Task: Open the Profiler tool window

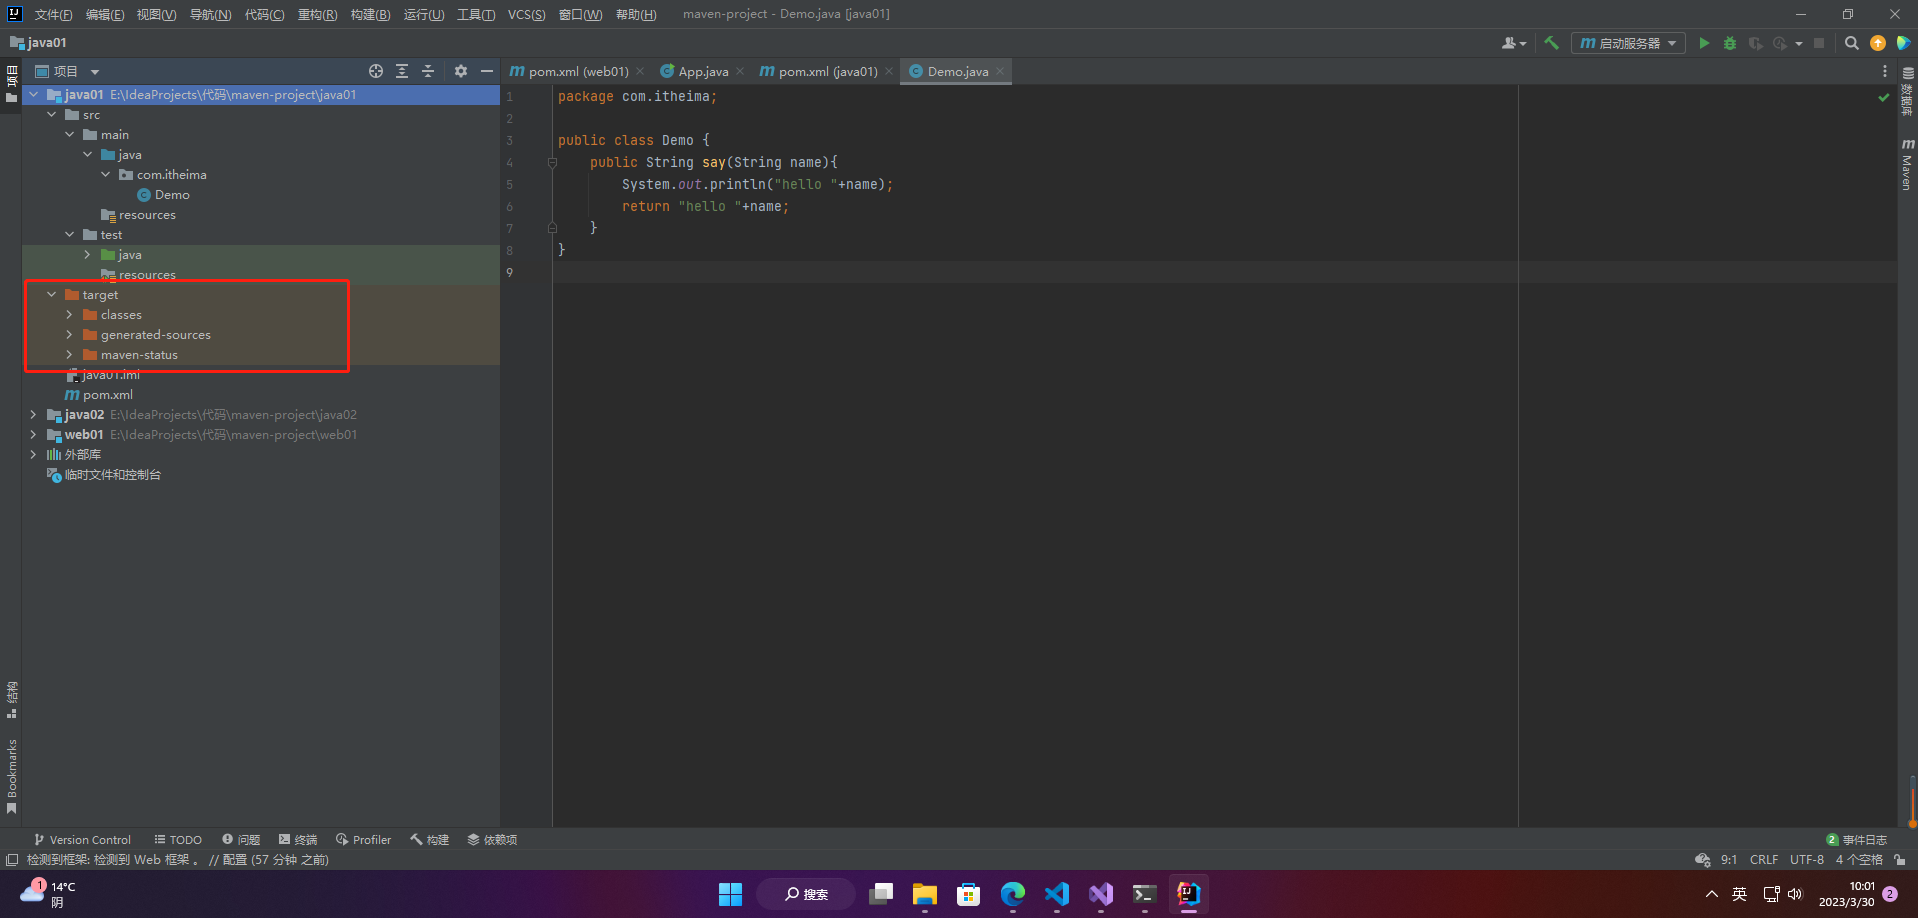Action: pyautogui.click(x=363, y=840)
